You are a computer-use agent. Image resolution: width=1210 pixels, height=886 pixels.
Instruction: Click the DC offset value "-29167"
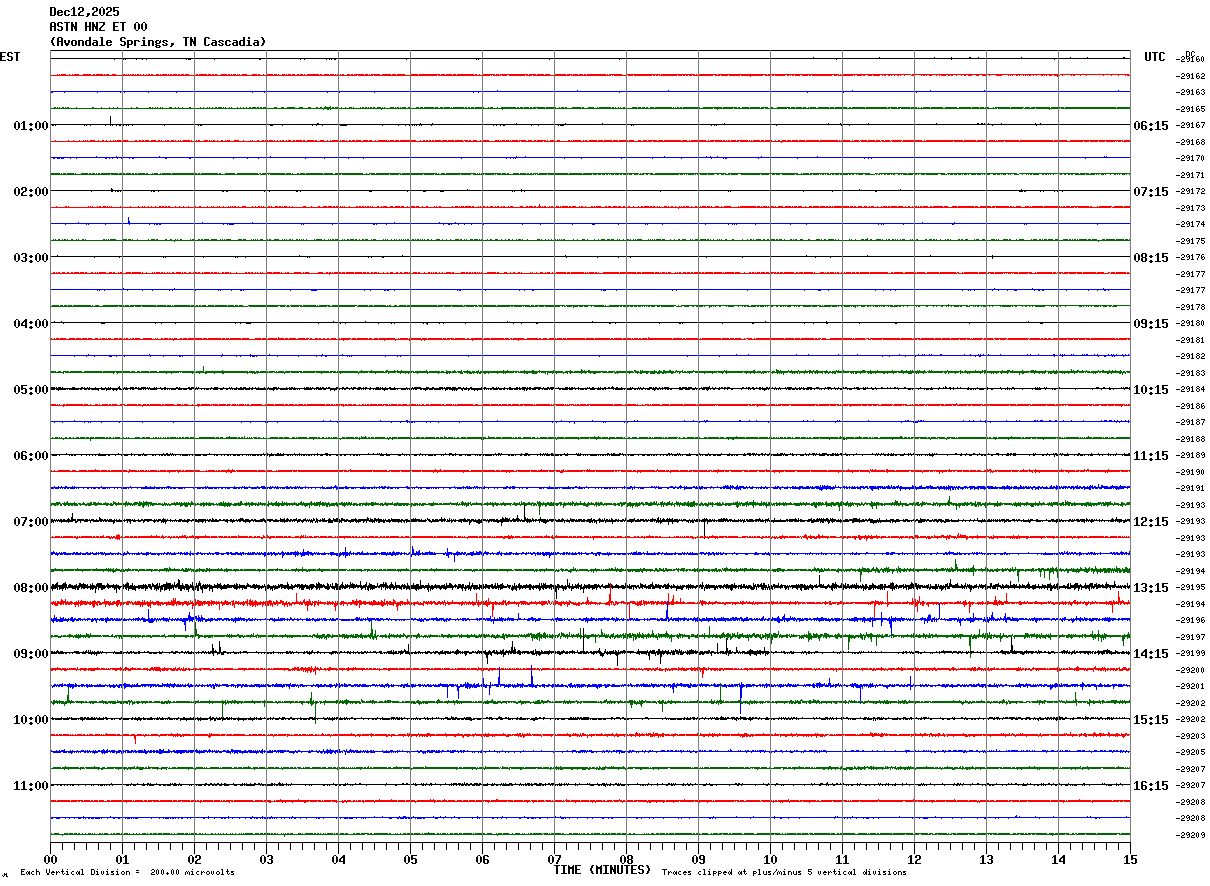(x=1191, y=126)
